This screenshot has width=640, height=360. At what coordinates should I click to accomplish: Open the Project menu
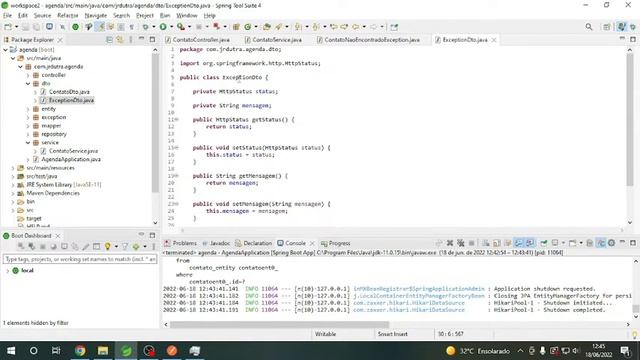pyautogui.click(x=144, y=16)
